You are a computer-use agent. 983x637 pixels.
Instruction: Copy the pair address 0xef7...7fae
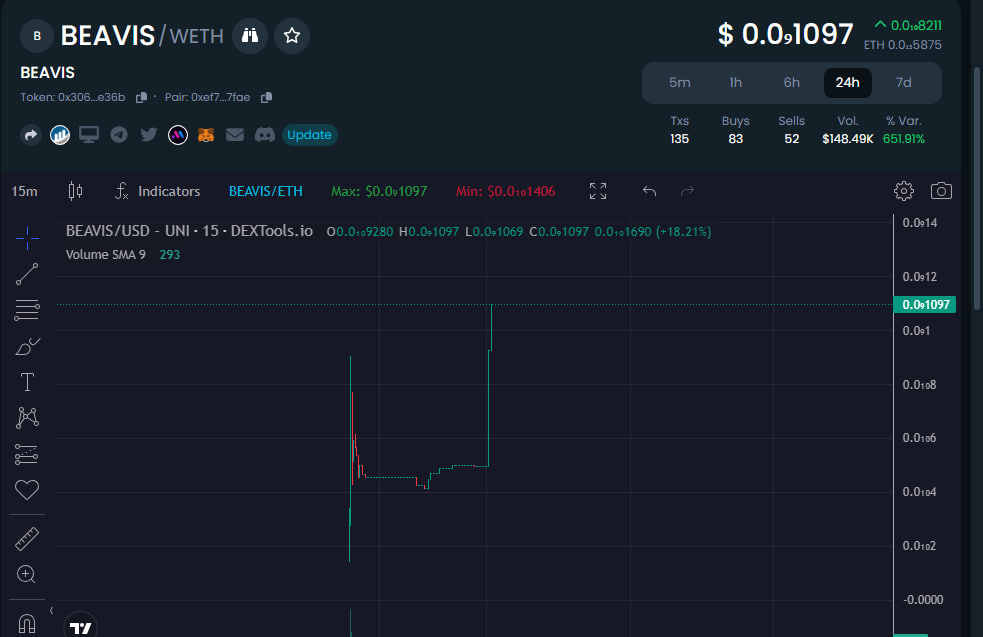pos(266,97)
